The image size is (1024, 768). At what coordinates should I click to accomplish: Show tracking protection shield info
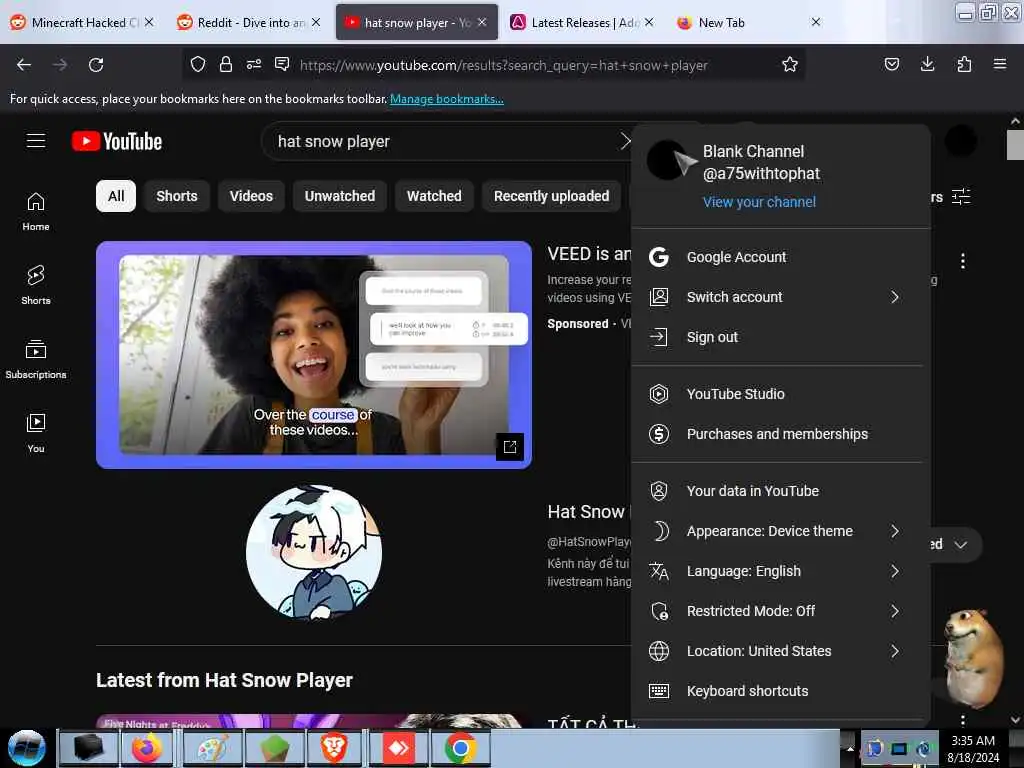(198, 64)
